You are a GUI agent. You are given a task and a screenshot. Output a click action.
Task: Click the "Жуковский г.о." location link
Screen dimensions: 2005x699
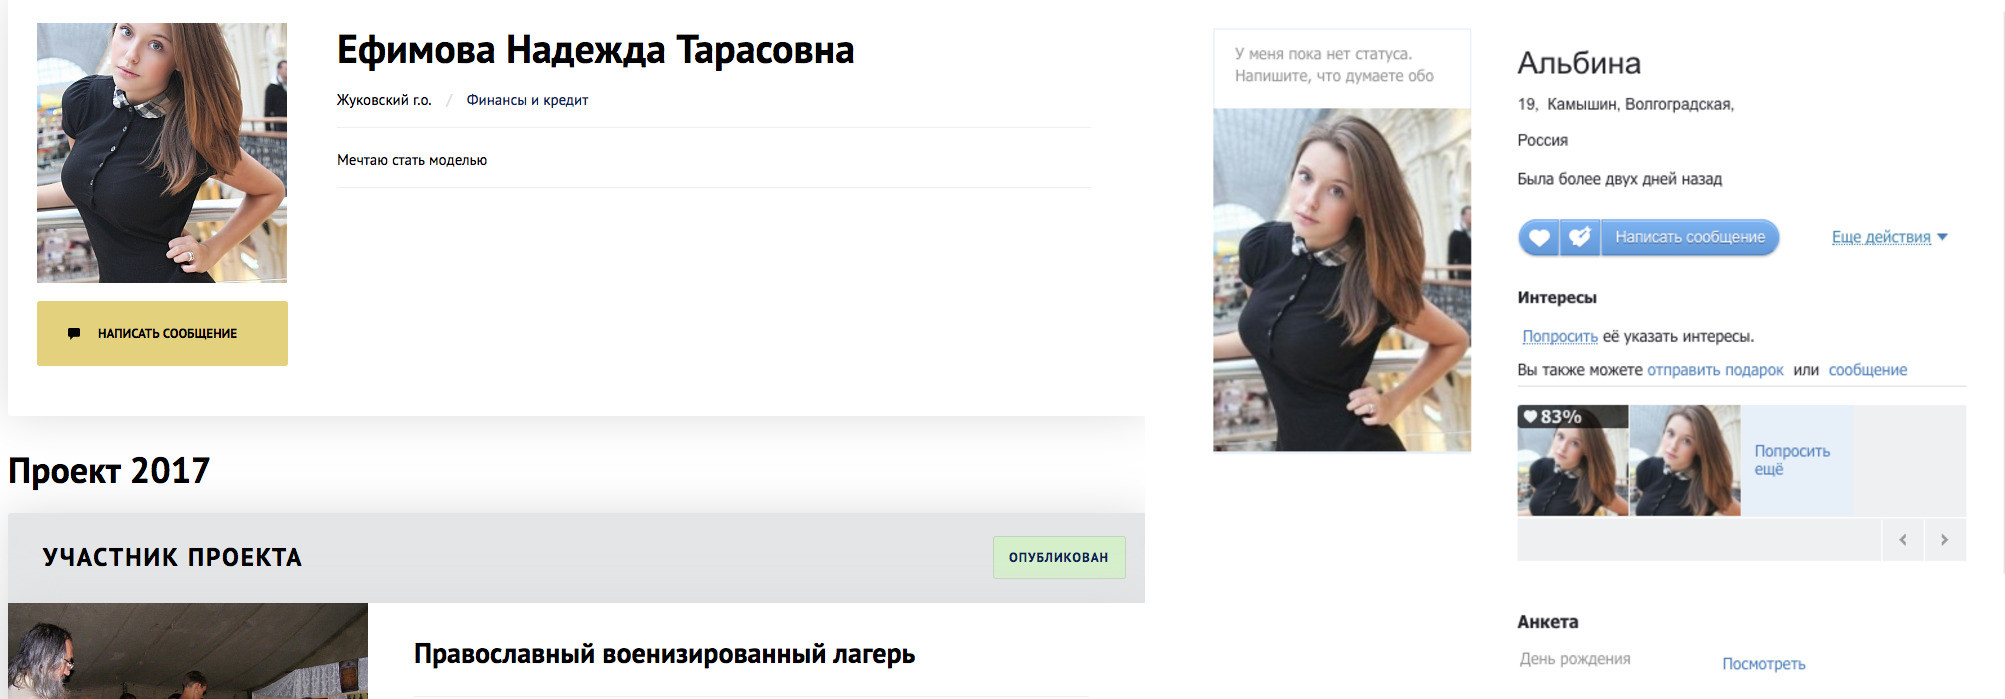pyautogui.click(x=384, y=100)
